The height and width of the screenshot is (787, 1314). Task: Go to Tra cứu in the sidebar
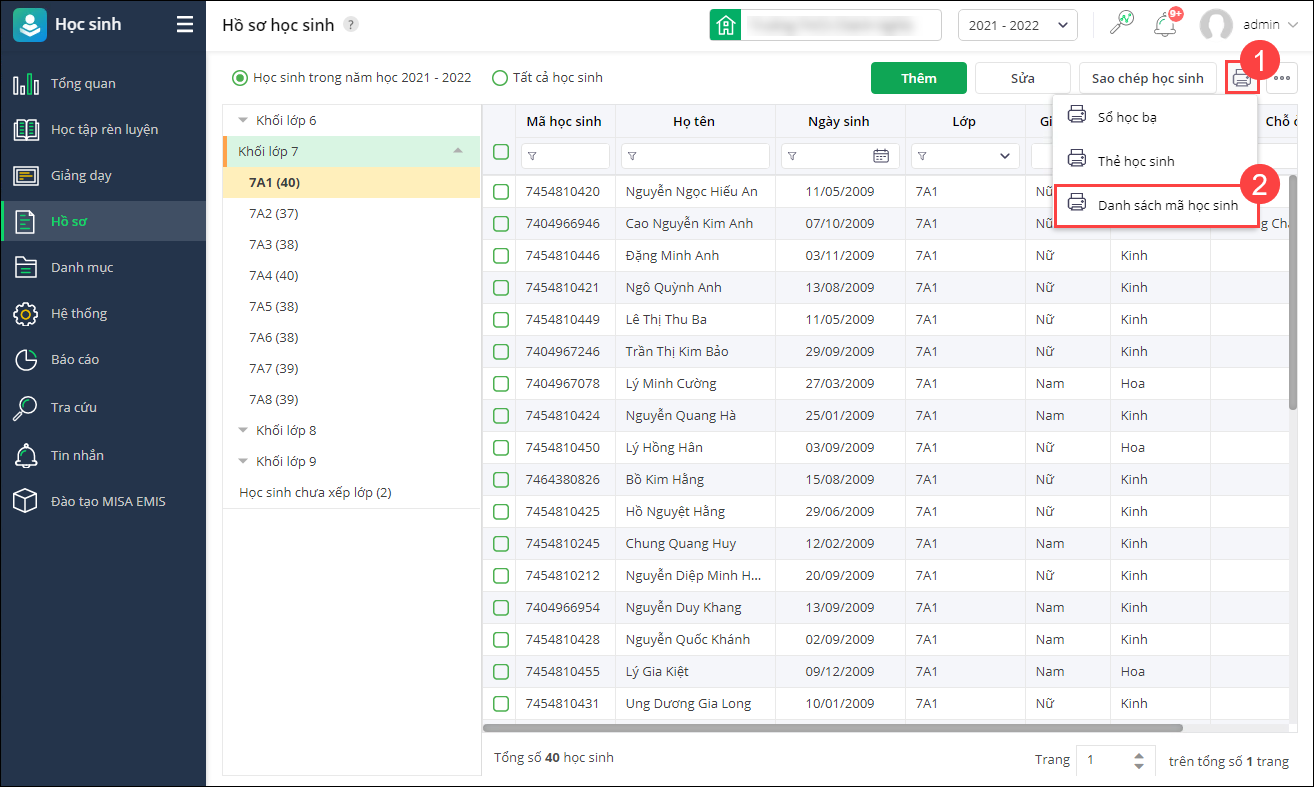[73, 407]
